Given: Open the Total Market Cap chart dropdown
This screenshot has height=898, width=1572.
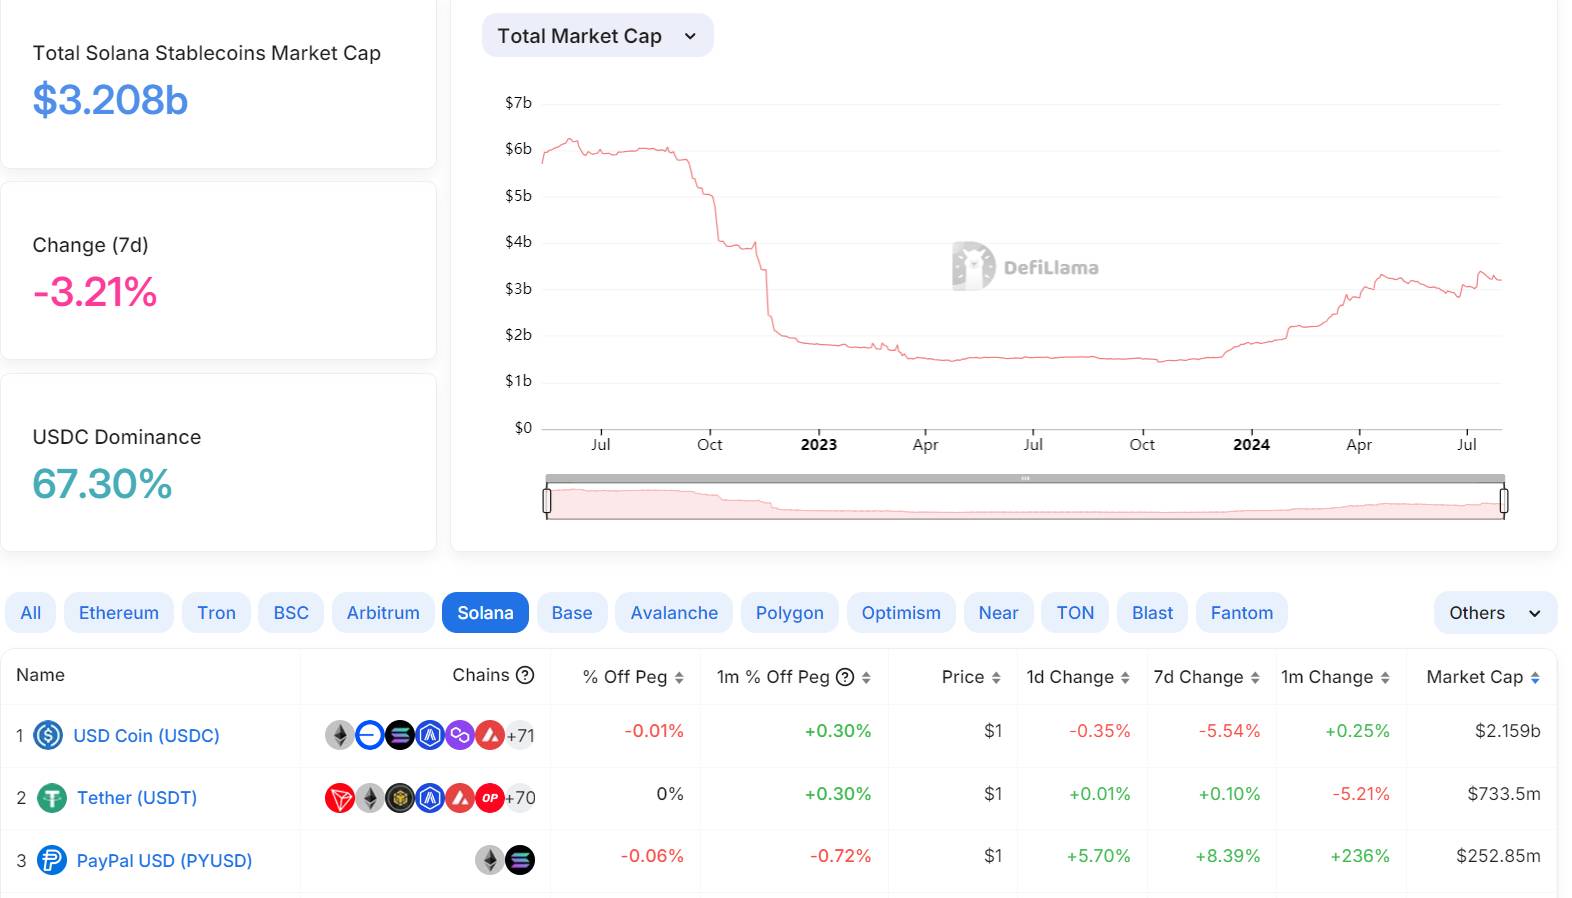Looking at the screenshot, I should coord(597,36).
